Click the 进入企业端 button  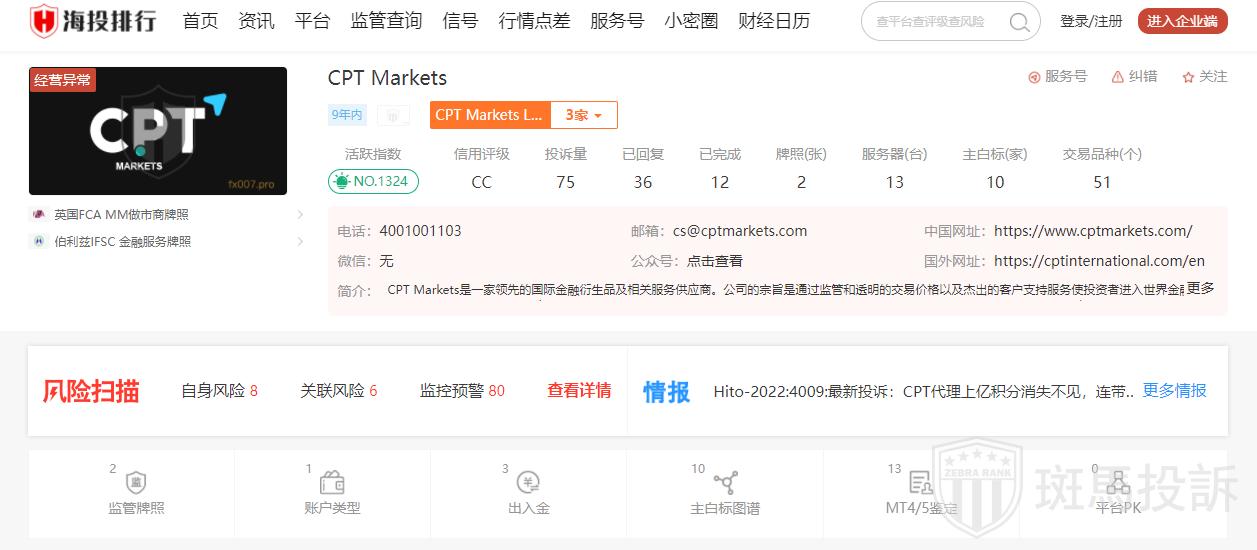point(1182,21)
